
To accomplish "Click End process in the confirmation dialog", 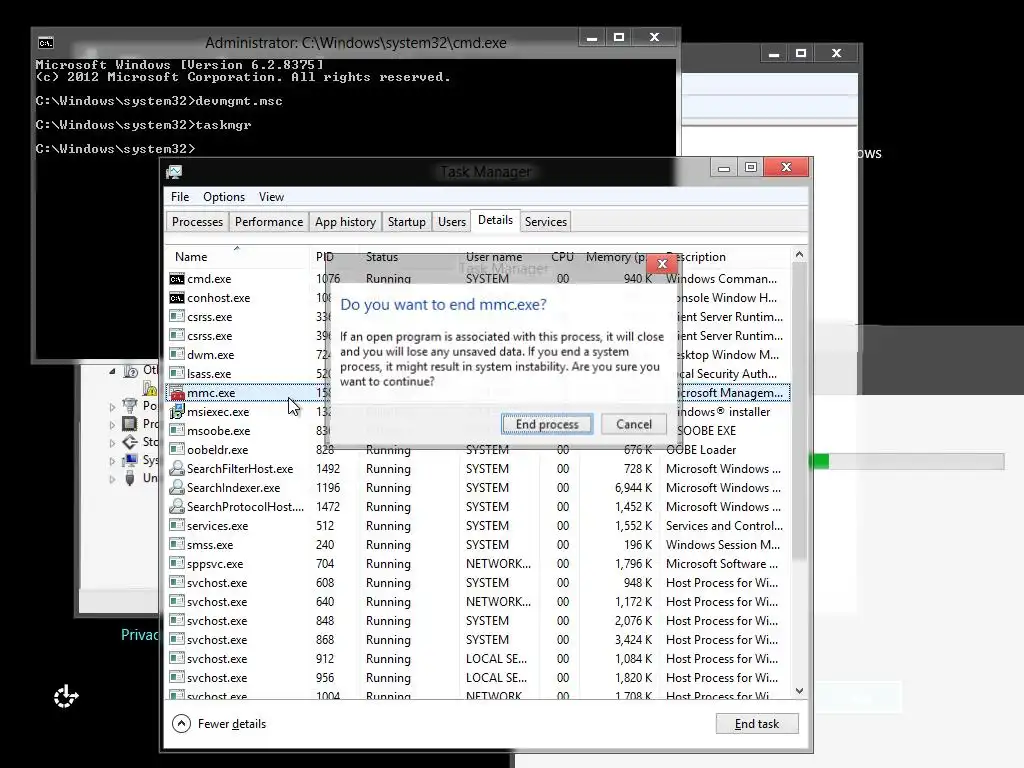I will (x=547, y=424).
